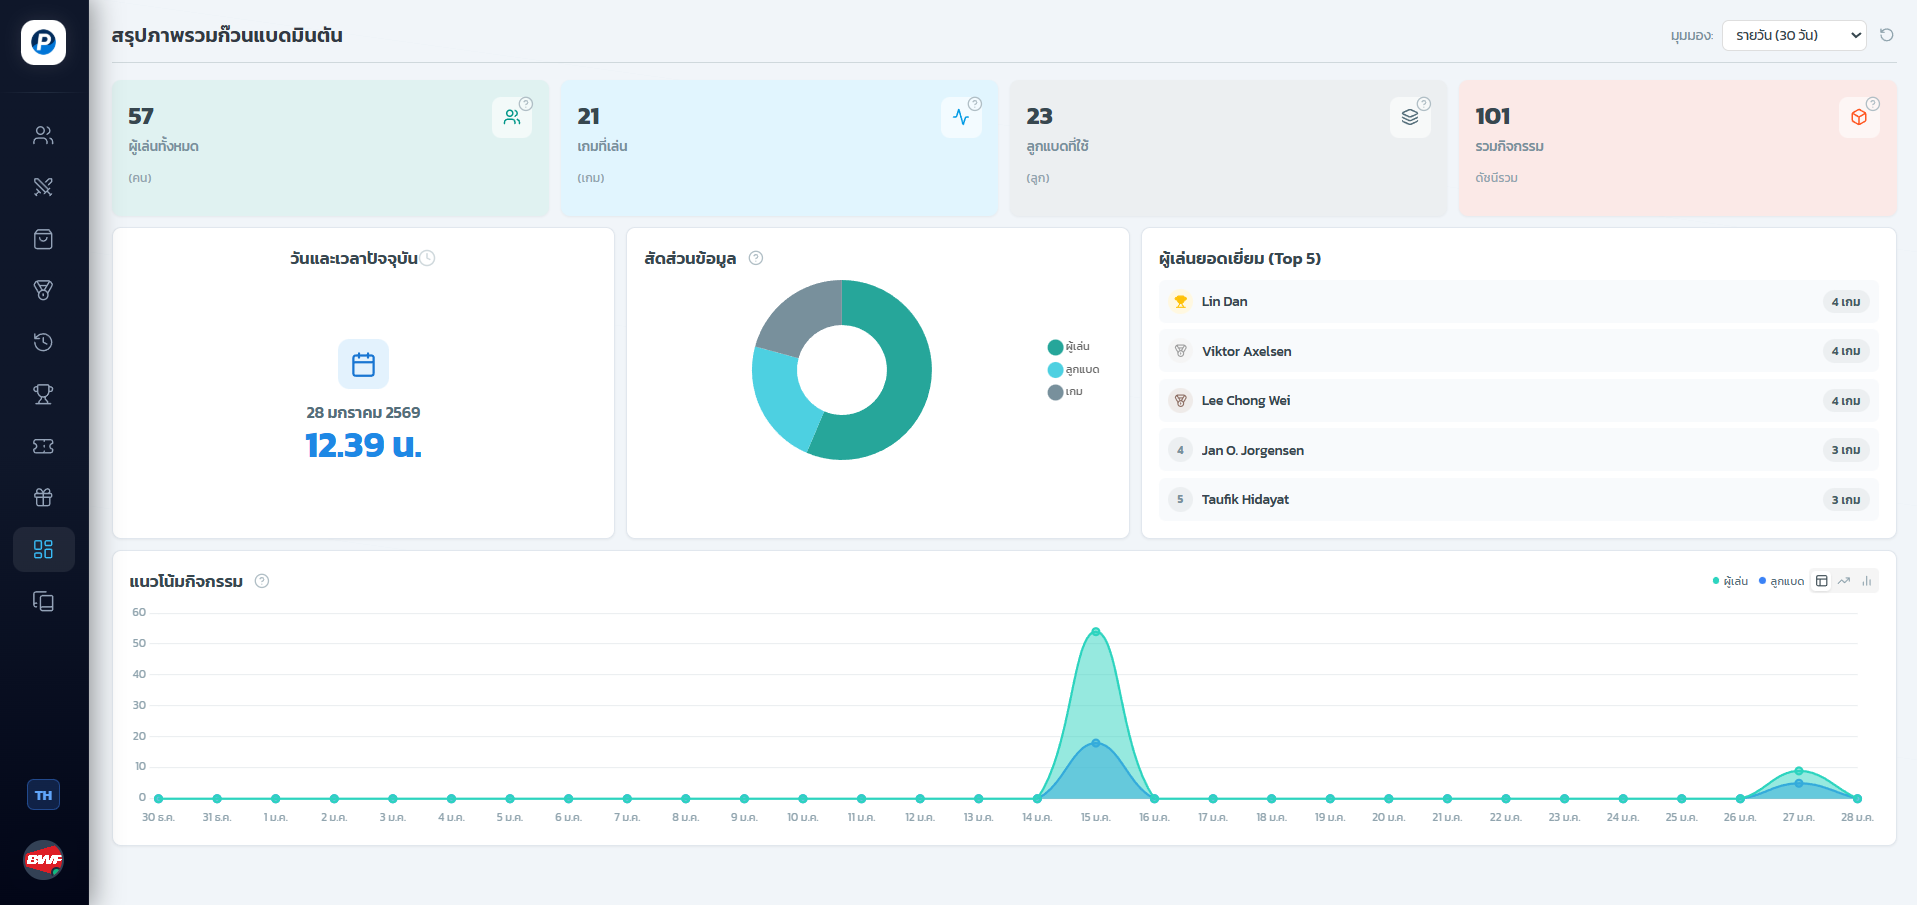Screen dimensions: 1917x905
Task: Click the refresh icon at top right
Action: click(1886, 35)
